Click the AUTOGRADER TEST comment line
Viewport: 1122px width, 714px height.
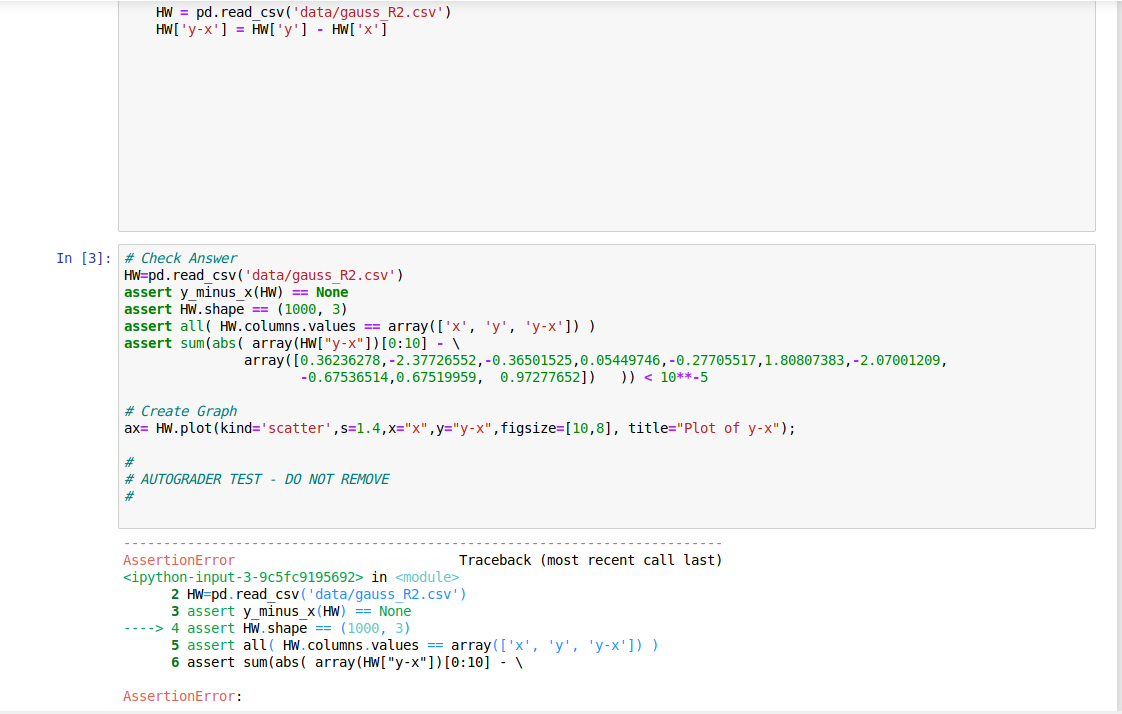pos(256,479)
